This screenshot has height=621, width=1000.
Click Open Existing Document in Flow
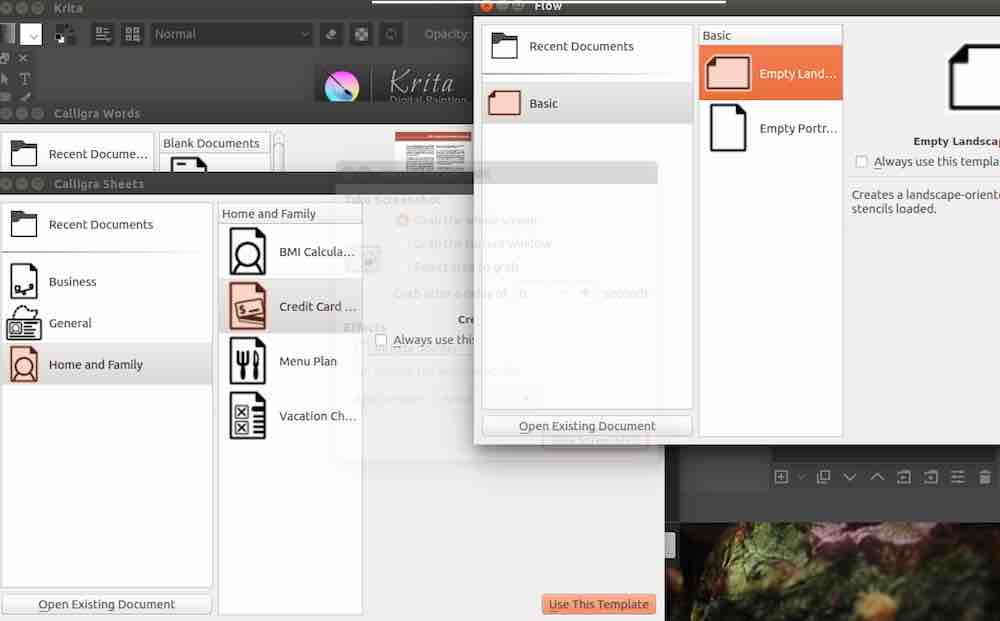coord(587,427)
